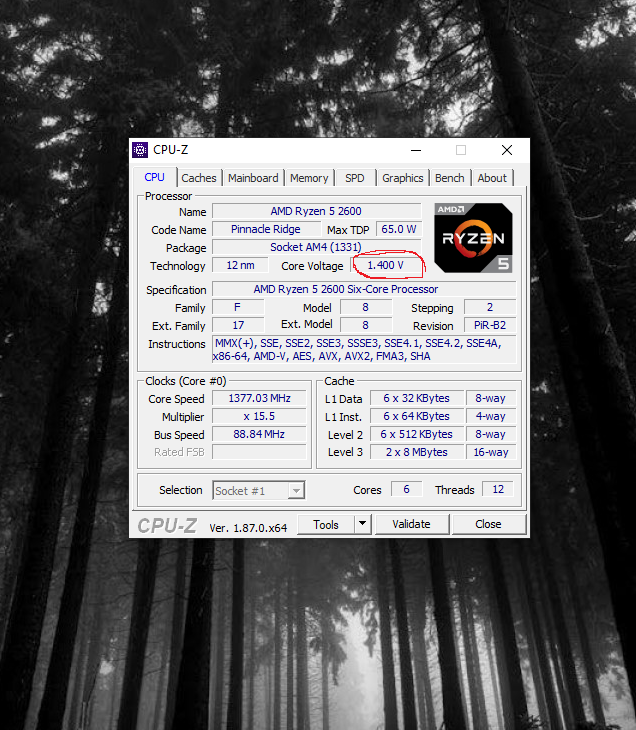The height and width of the screenshot is (730, 636).
Task: Click the Level 3 associativity 16-way
Action: pos(491,452)
